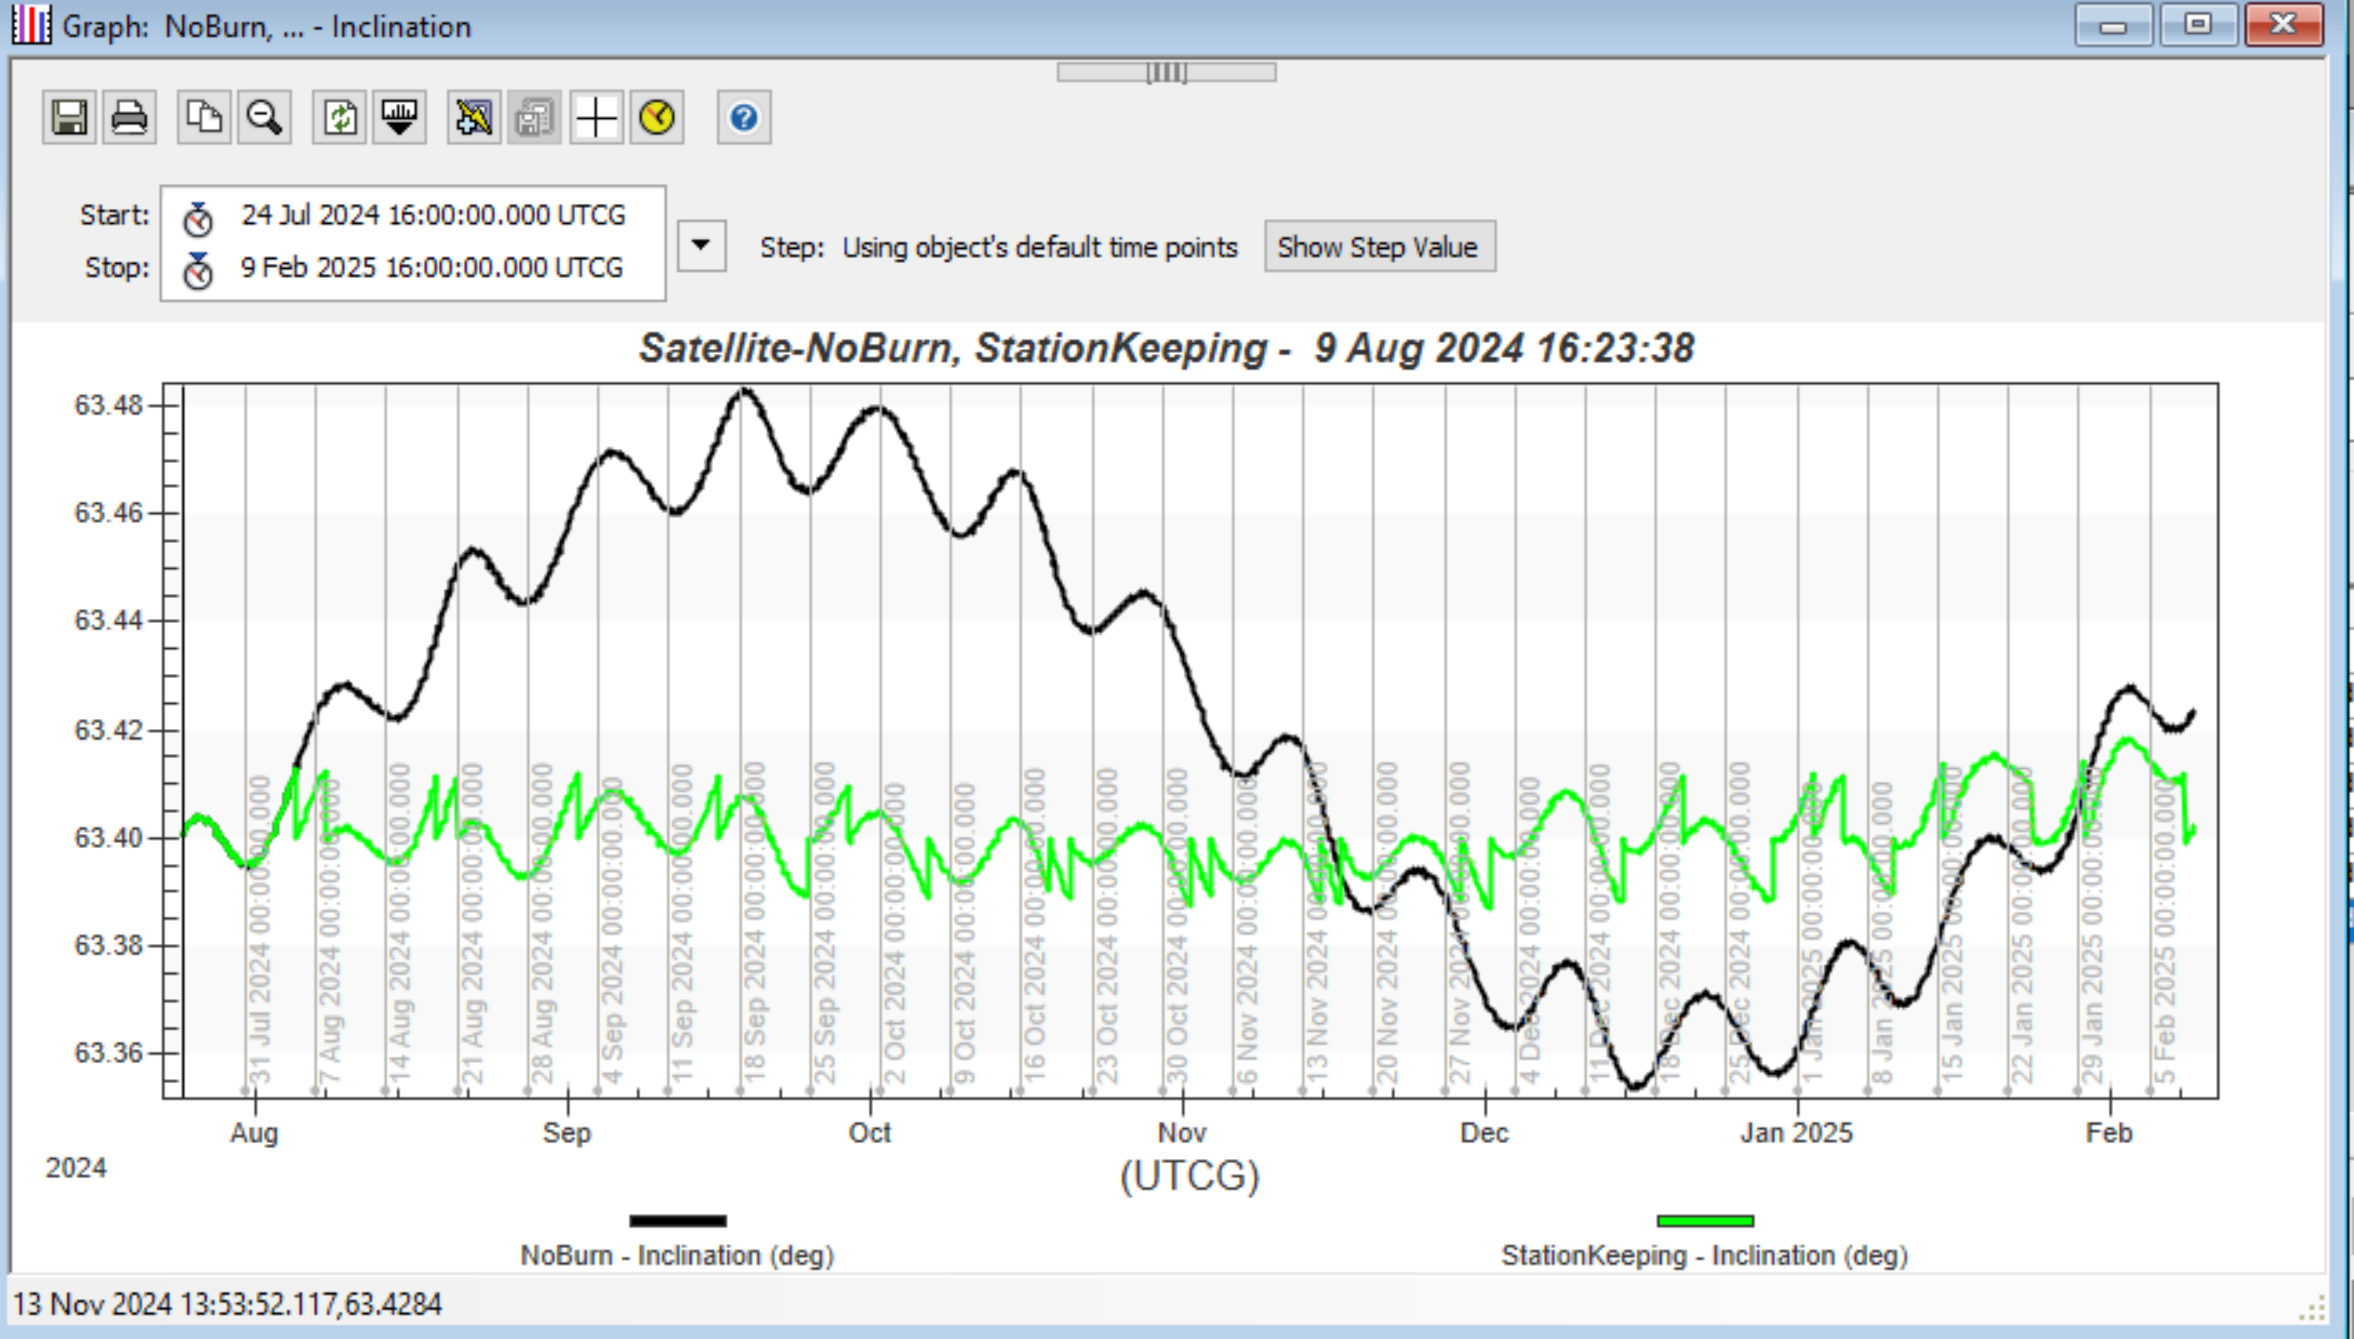Toggle the crosshair cursor tool
This screenshot has width=2354, height=1339.
(596, 118)
